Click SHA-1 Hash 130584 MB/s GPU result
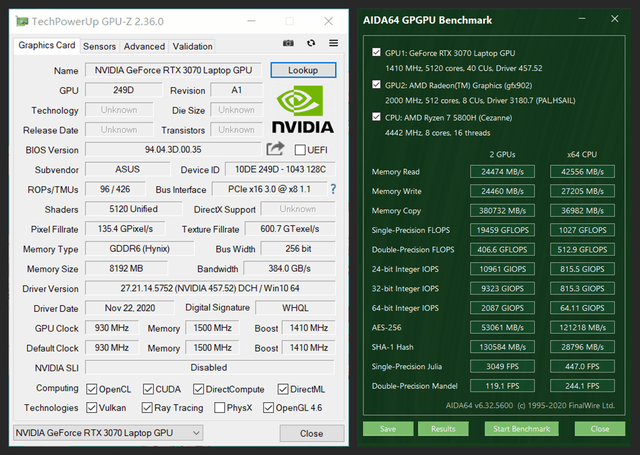 [502, 347]
